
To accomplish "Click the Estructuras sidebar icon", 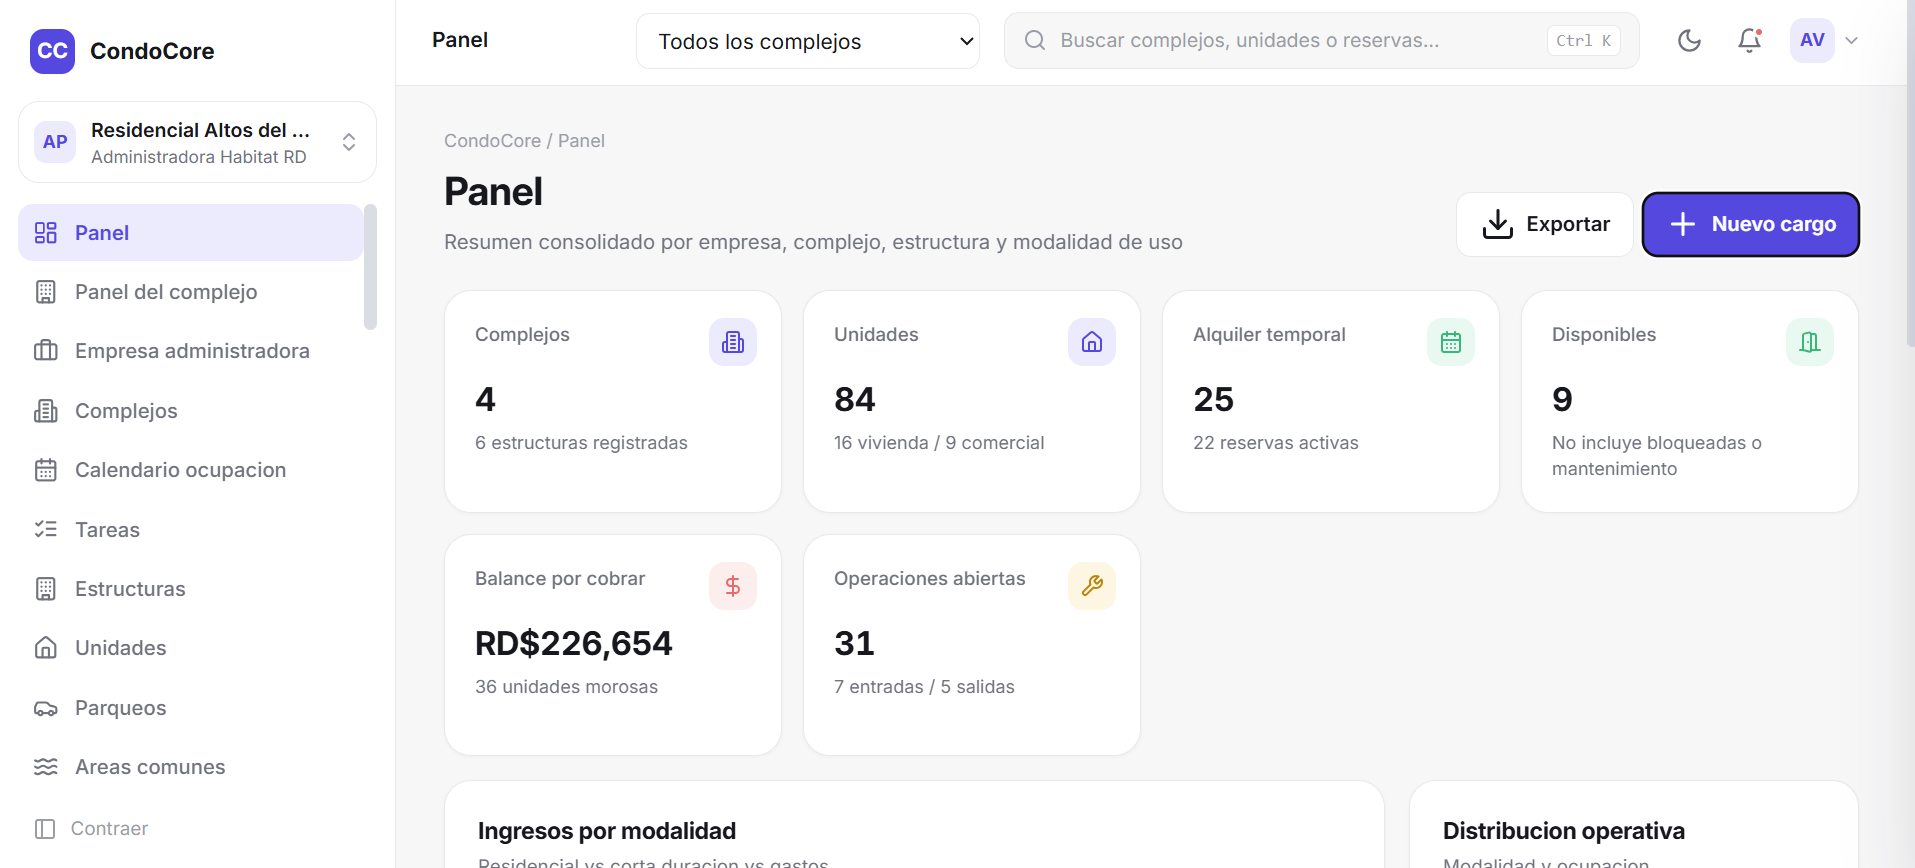I will click(46, 589).
